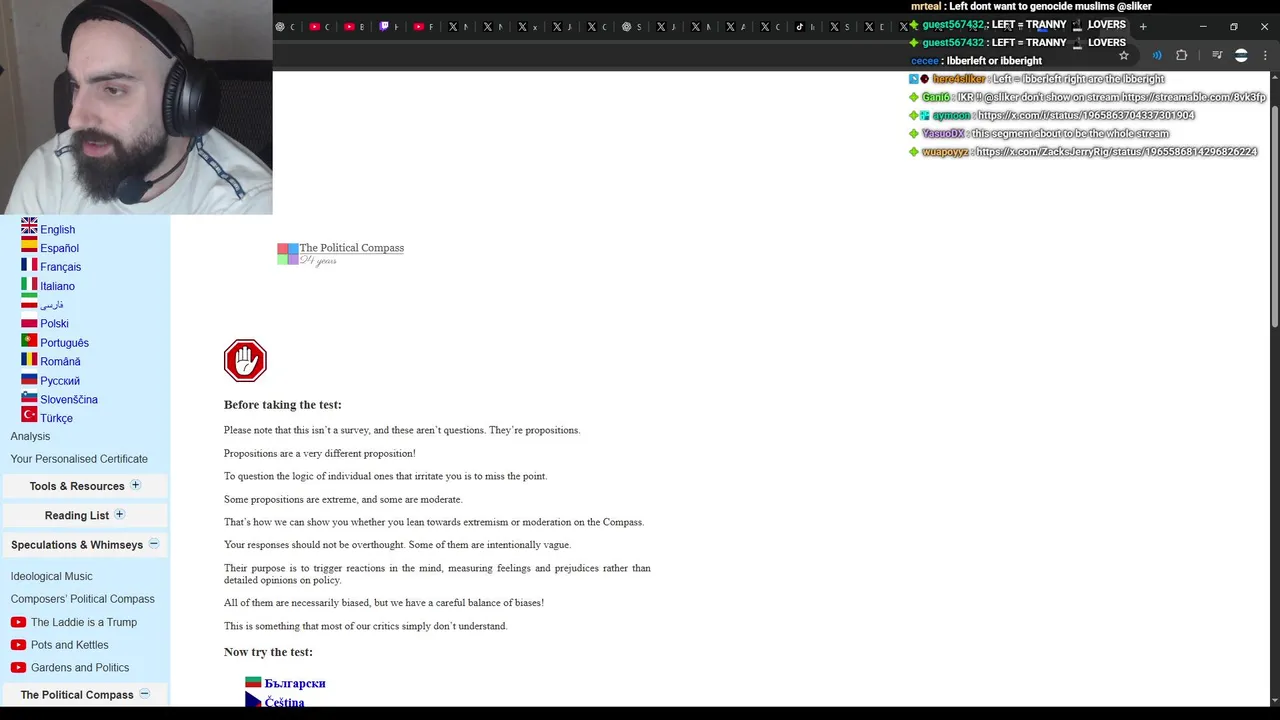Switch to the YouTube tab labeled B
Image resolution: width=1280 pixels, height=720 pixels.
click(x=354, y=27)
